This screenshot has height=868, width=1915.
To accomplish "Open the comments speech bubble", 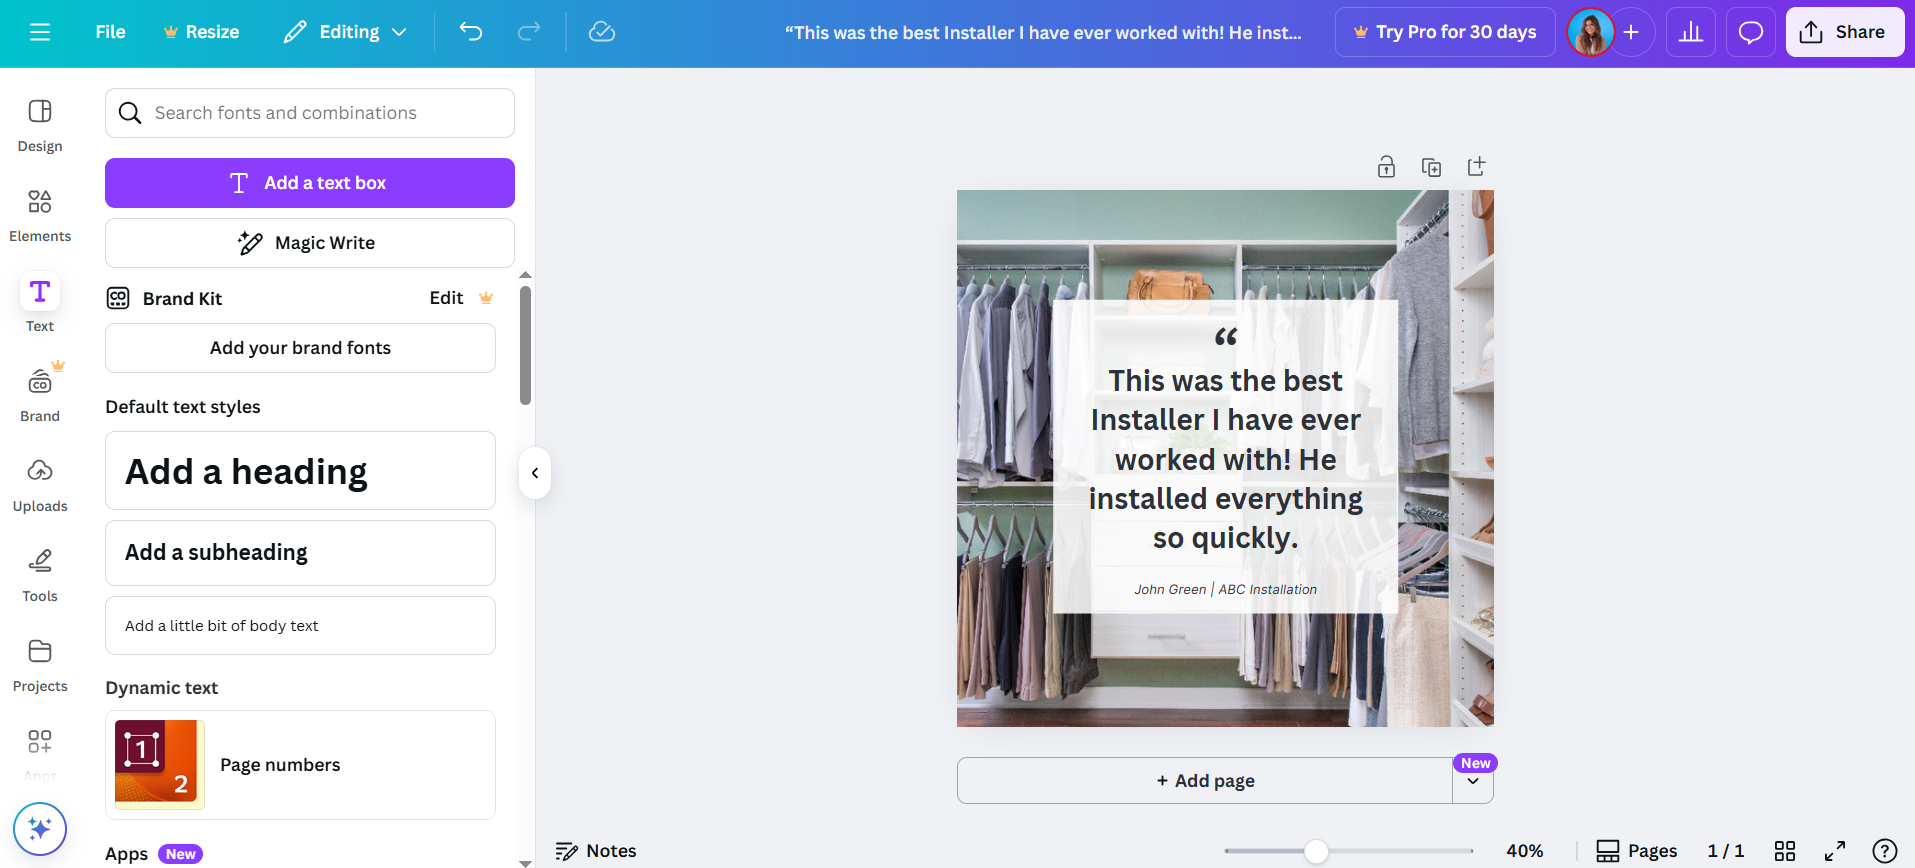I will pyautogui.click(x=1751, y=32).
